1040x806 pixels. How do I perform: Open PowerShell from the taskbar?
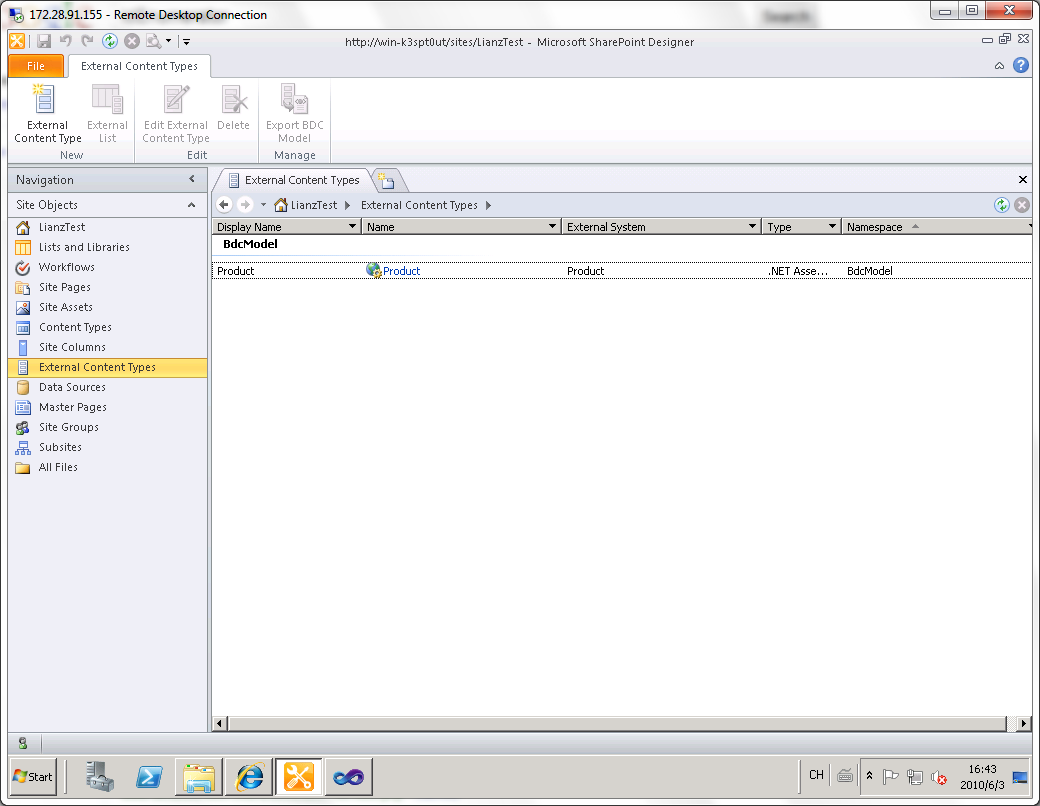point(149,776)
